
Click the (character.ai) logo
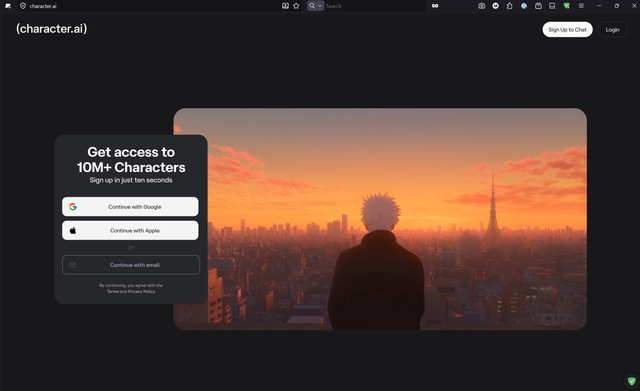point(51,29)
